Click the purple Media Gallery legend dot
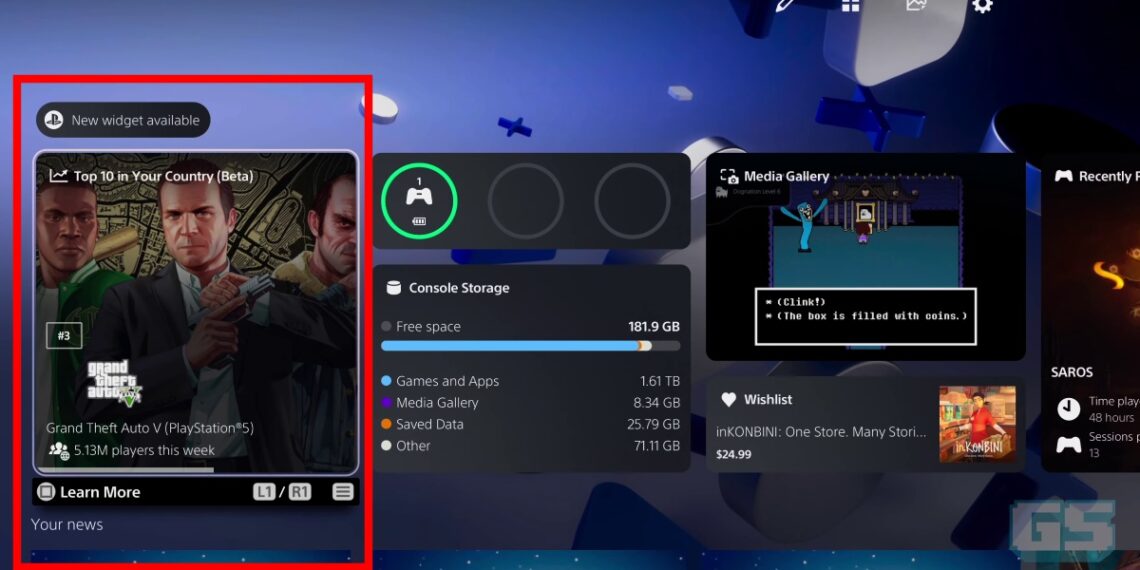1140x570 pixels. tap(386, 403)
